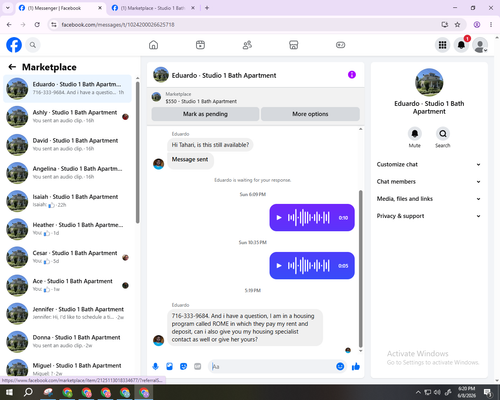Show hidden system tray icons
Image resolution: width=500 pixels, height=400 pixels.
[x=418, y=392]
